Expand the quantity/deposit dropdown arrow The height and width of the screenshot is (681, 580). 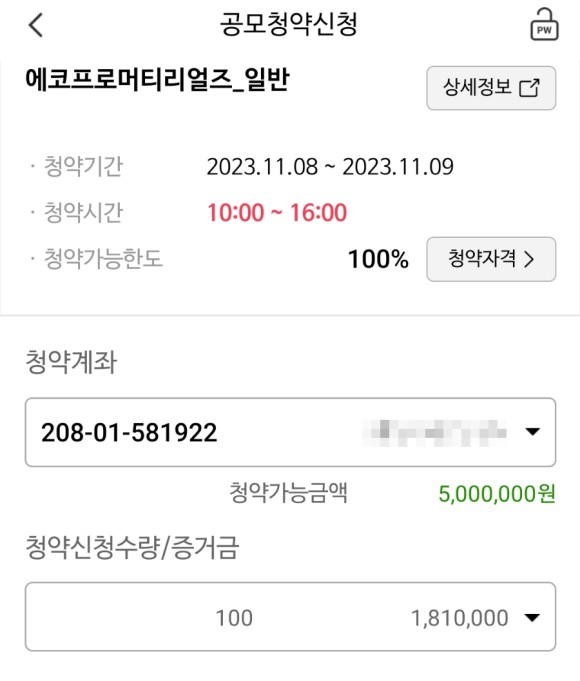[x=532, y=617]
